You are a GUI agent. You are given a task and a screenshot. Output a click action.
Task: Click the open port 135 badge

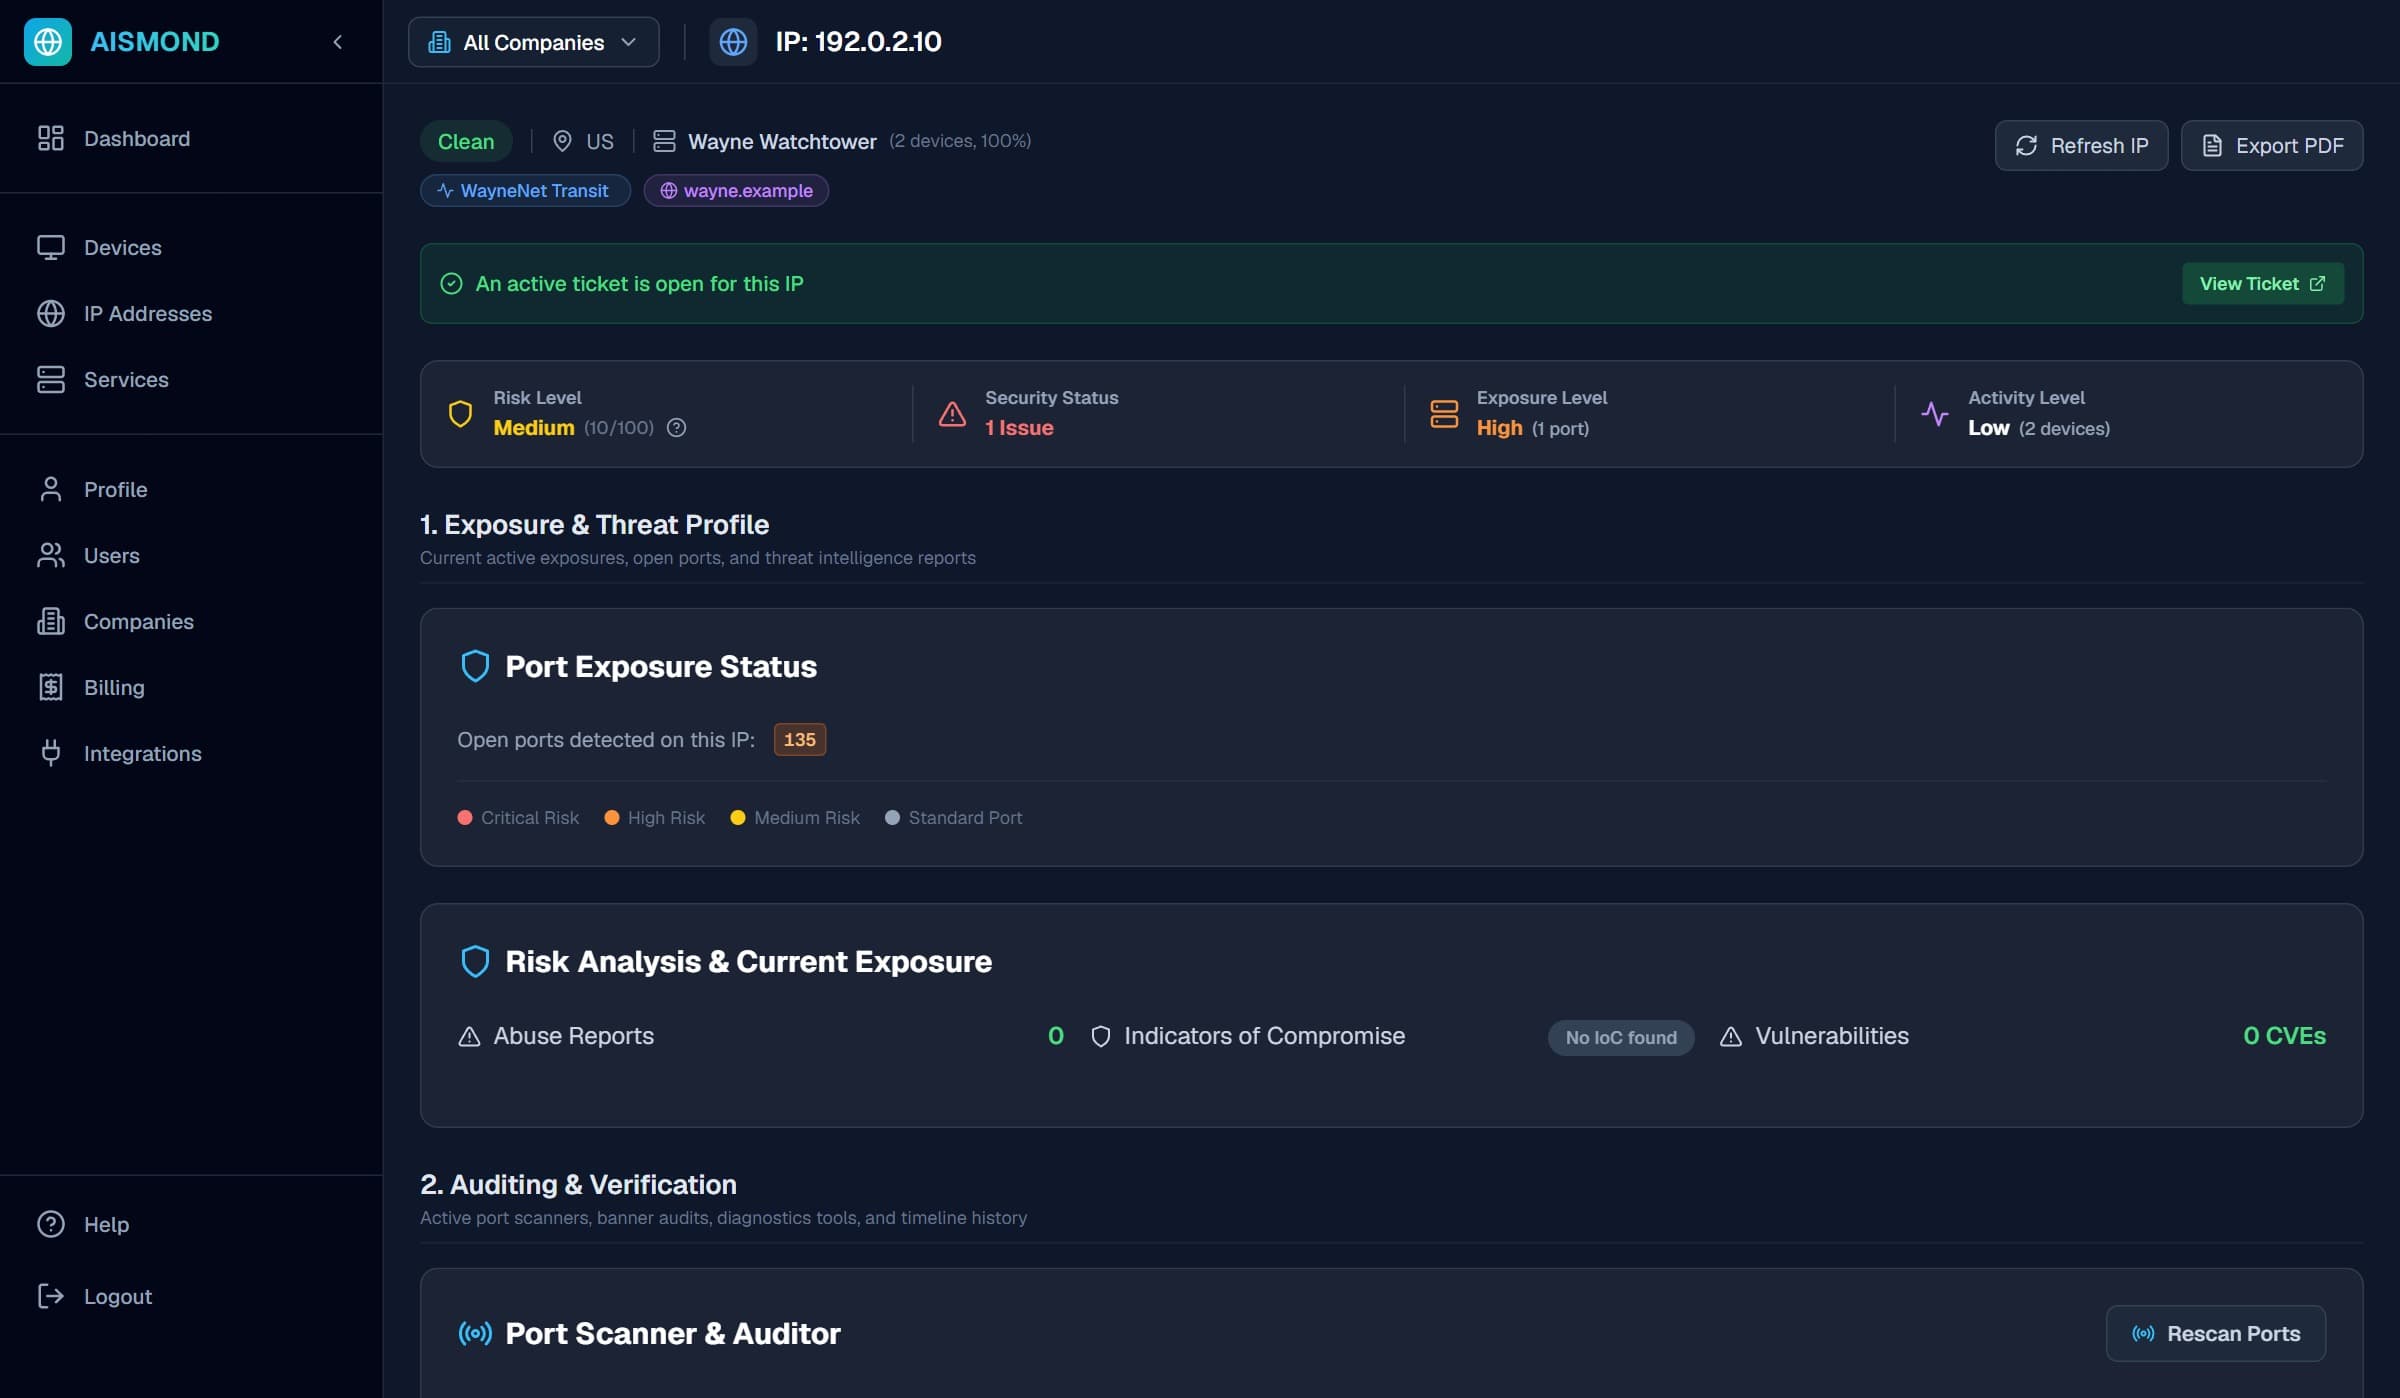point(799,740)
